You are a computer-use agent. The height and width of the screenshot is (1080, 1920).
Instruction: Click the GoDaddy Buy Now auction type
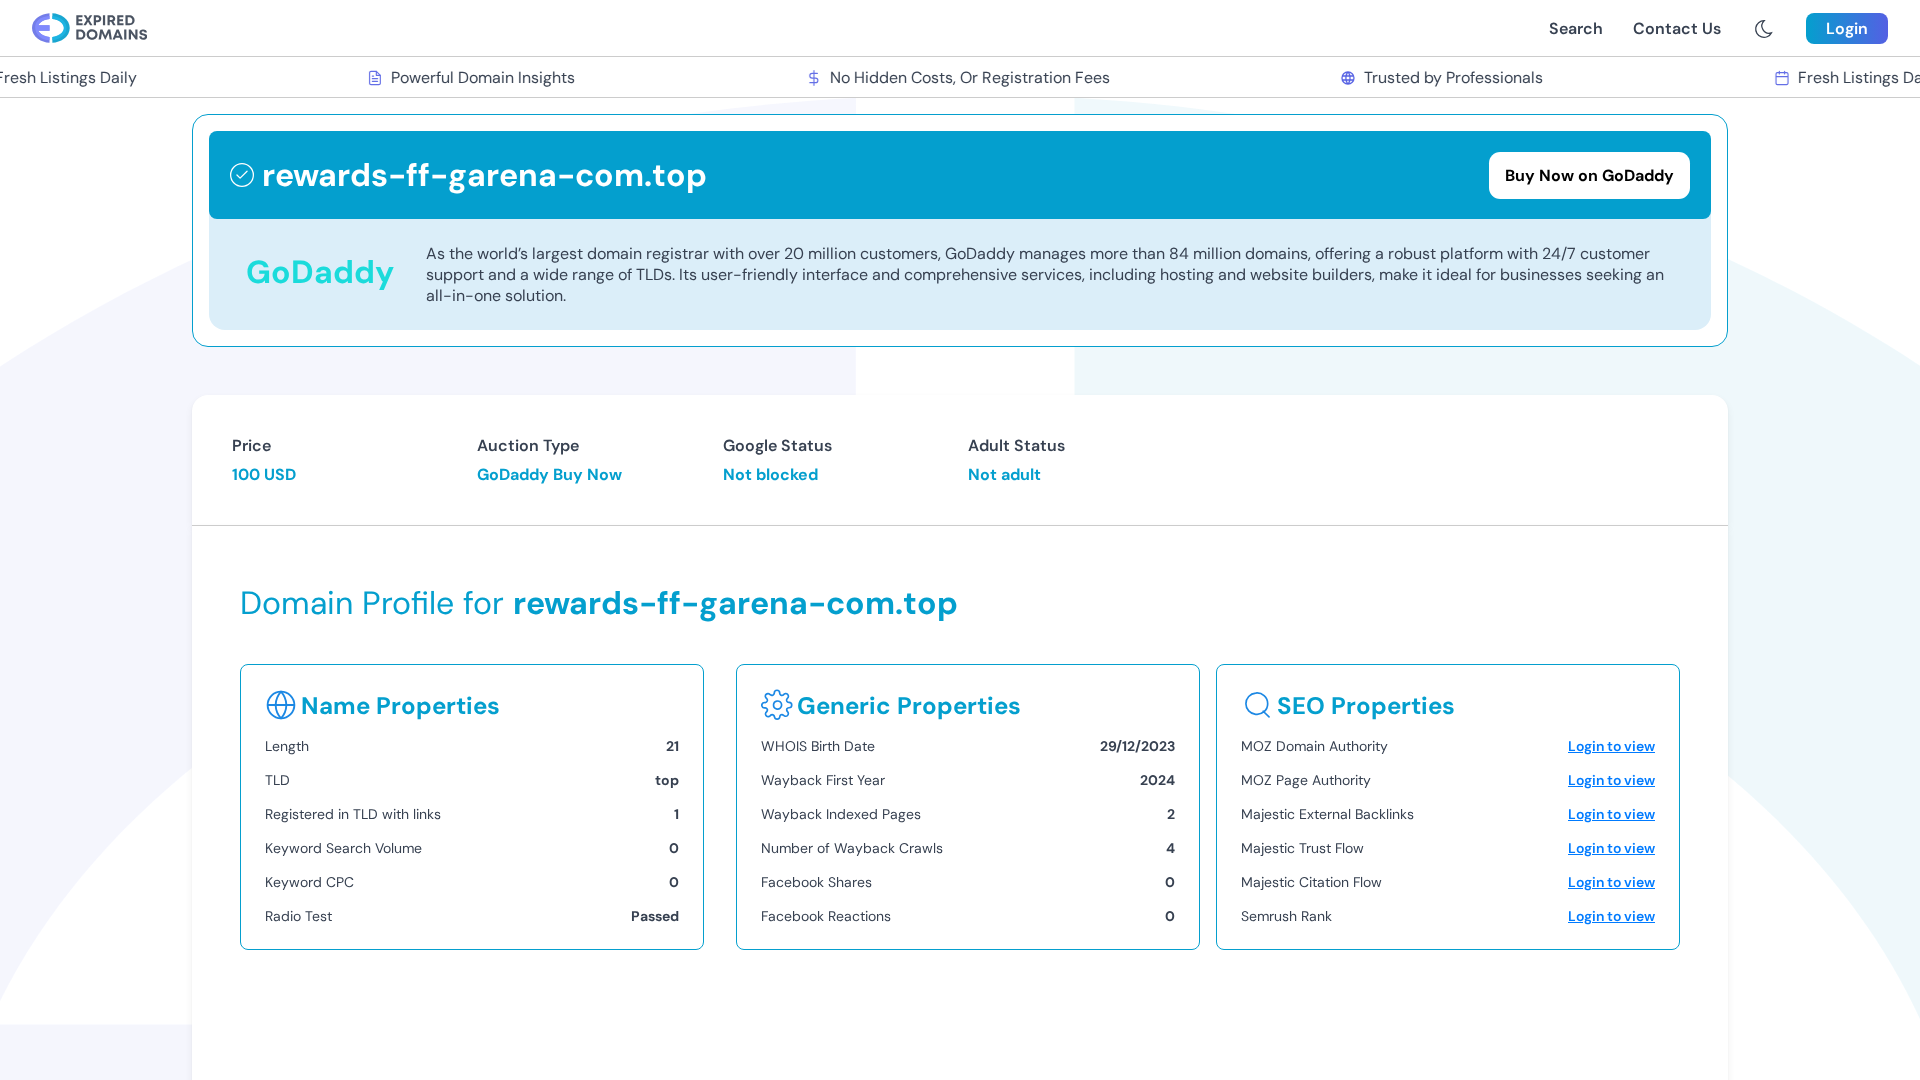549,475
